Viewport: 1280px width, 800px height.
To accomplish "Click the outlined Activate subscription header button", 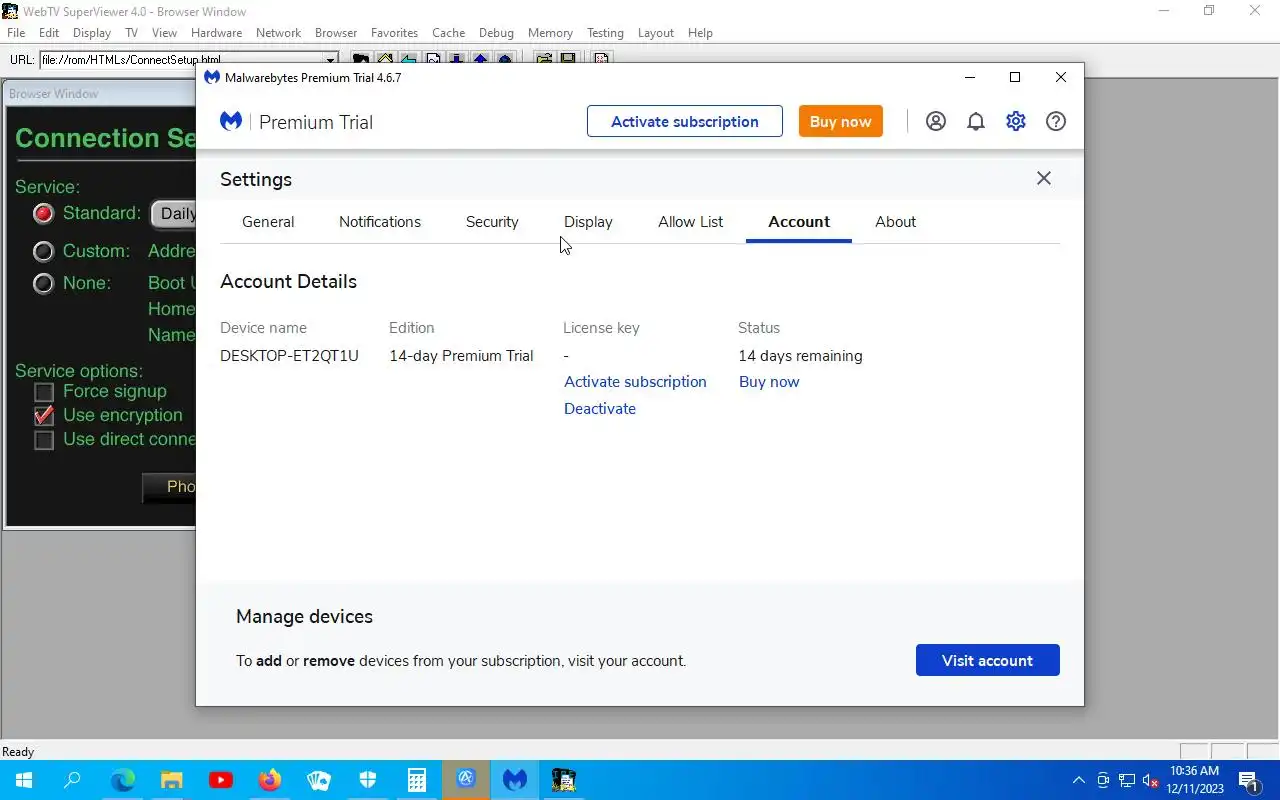I will coord(685,121).
